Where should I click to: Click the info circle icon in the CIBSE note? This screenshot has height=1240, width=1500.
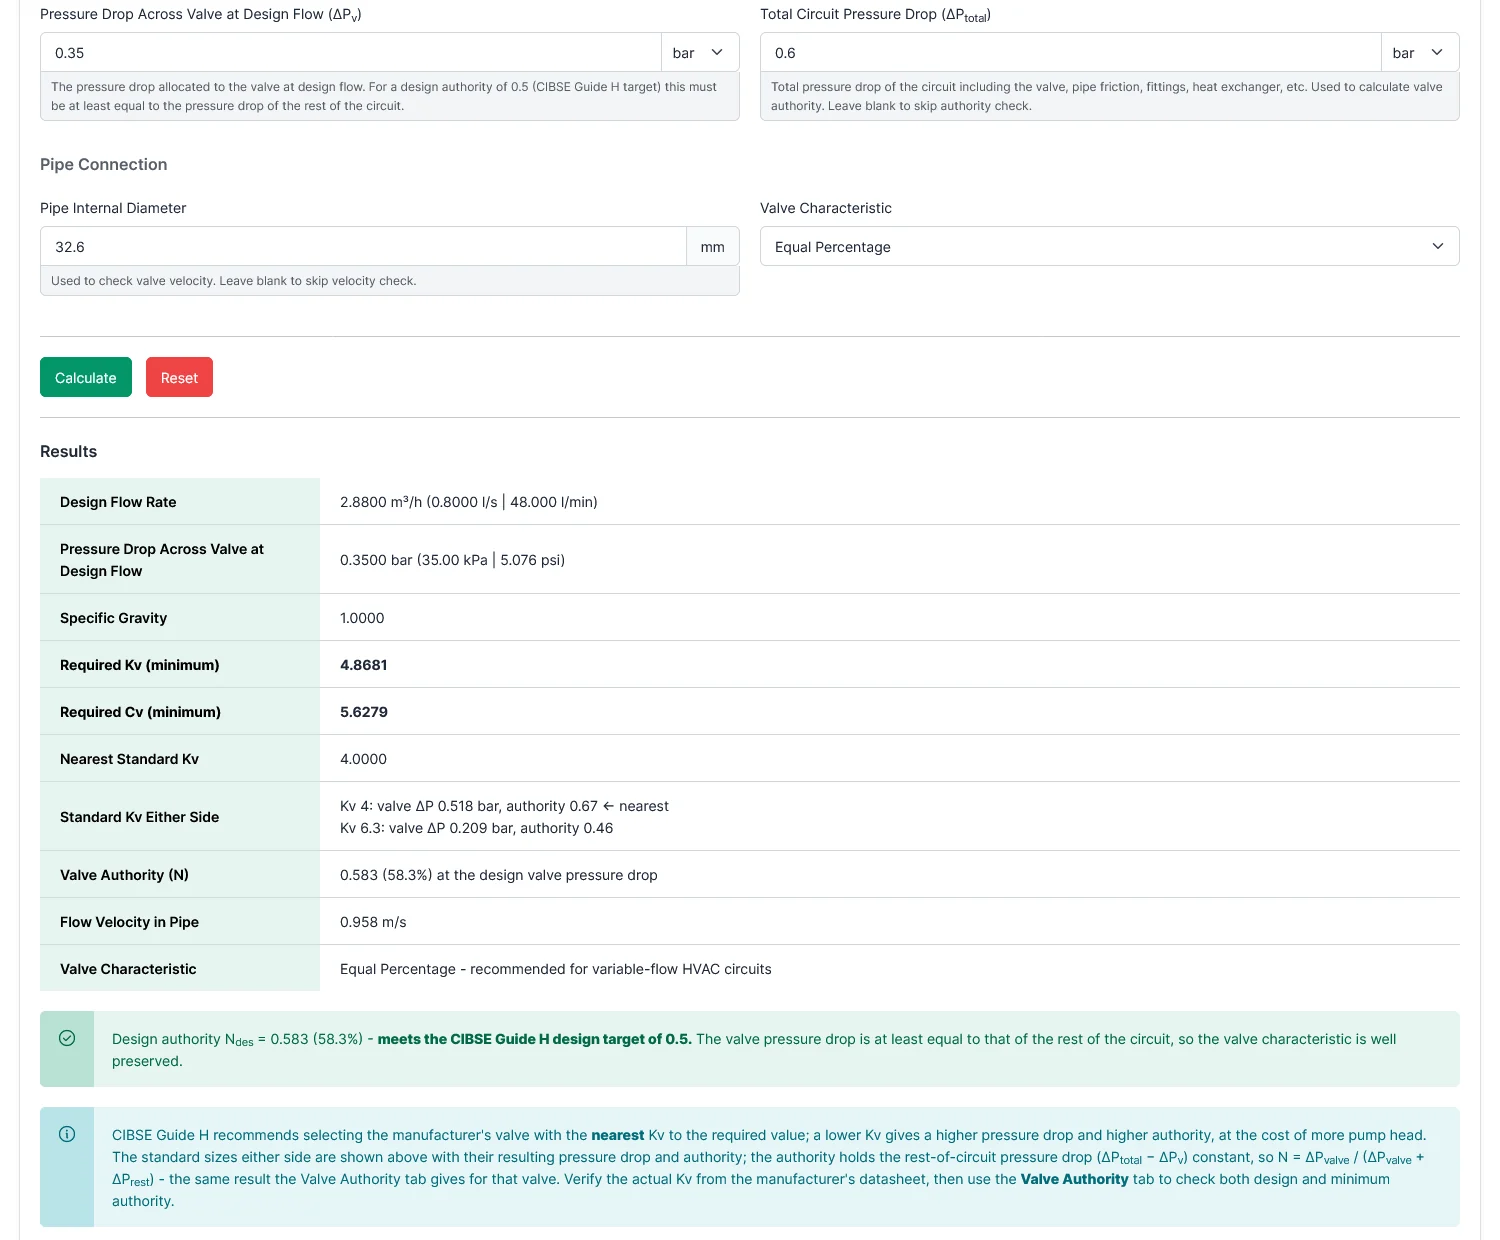point(67,1134)
